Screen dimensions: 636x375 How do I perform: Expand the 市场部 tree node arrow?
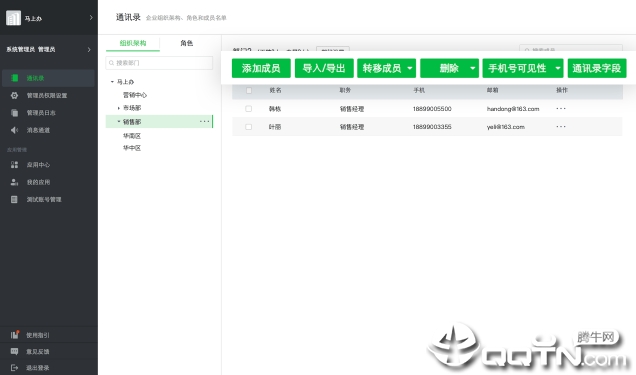118,108
